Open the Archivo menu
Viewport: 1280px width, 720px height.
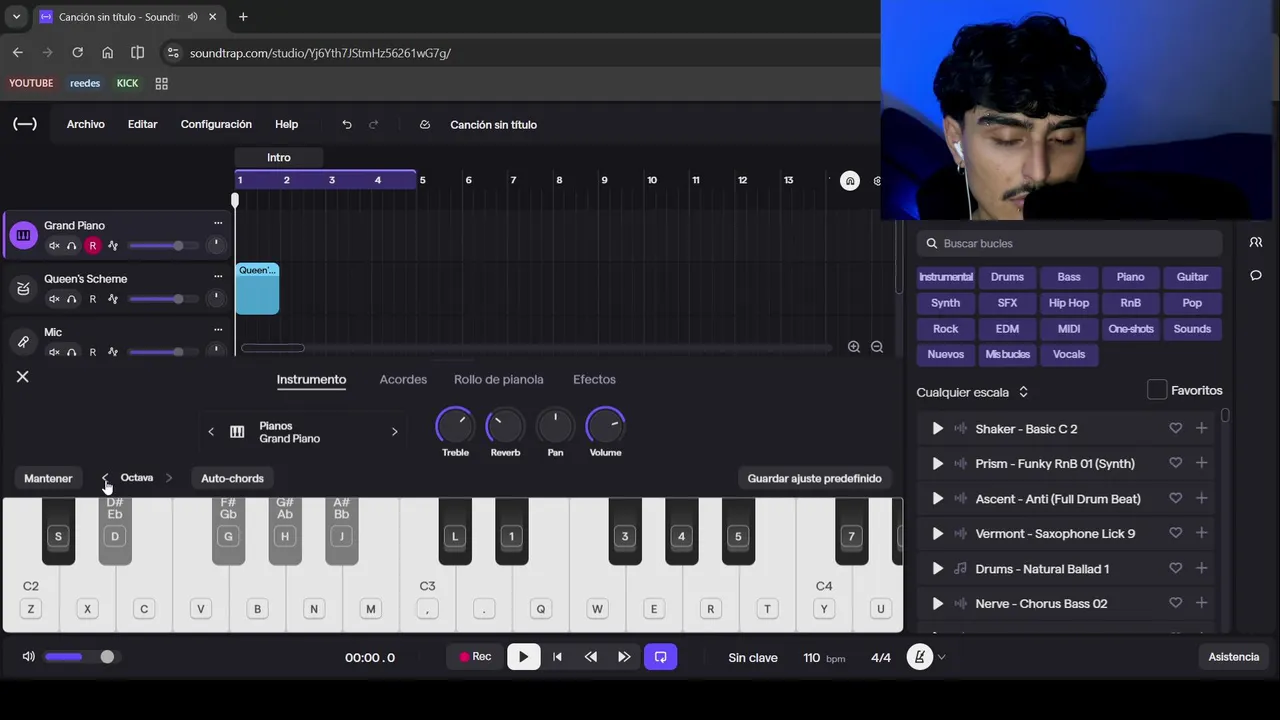click(x=86, y=124)
